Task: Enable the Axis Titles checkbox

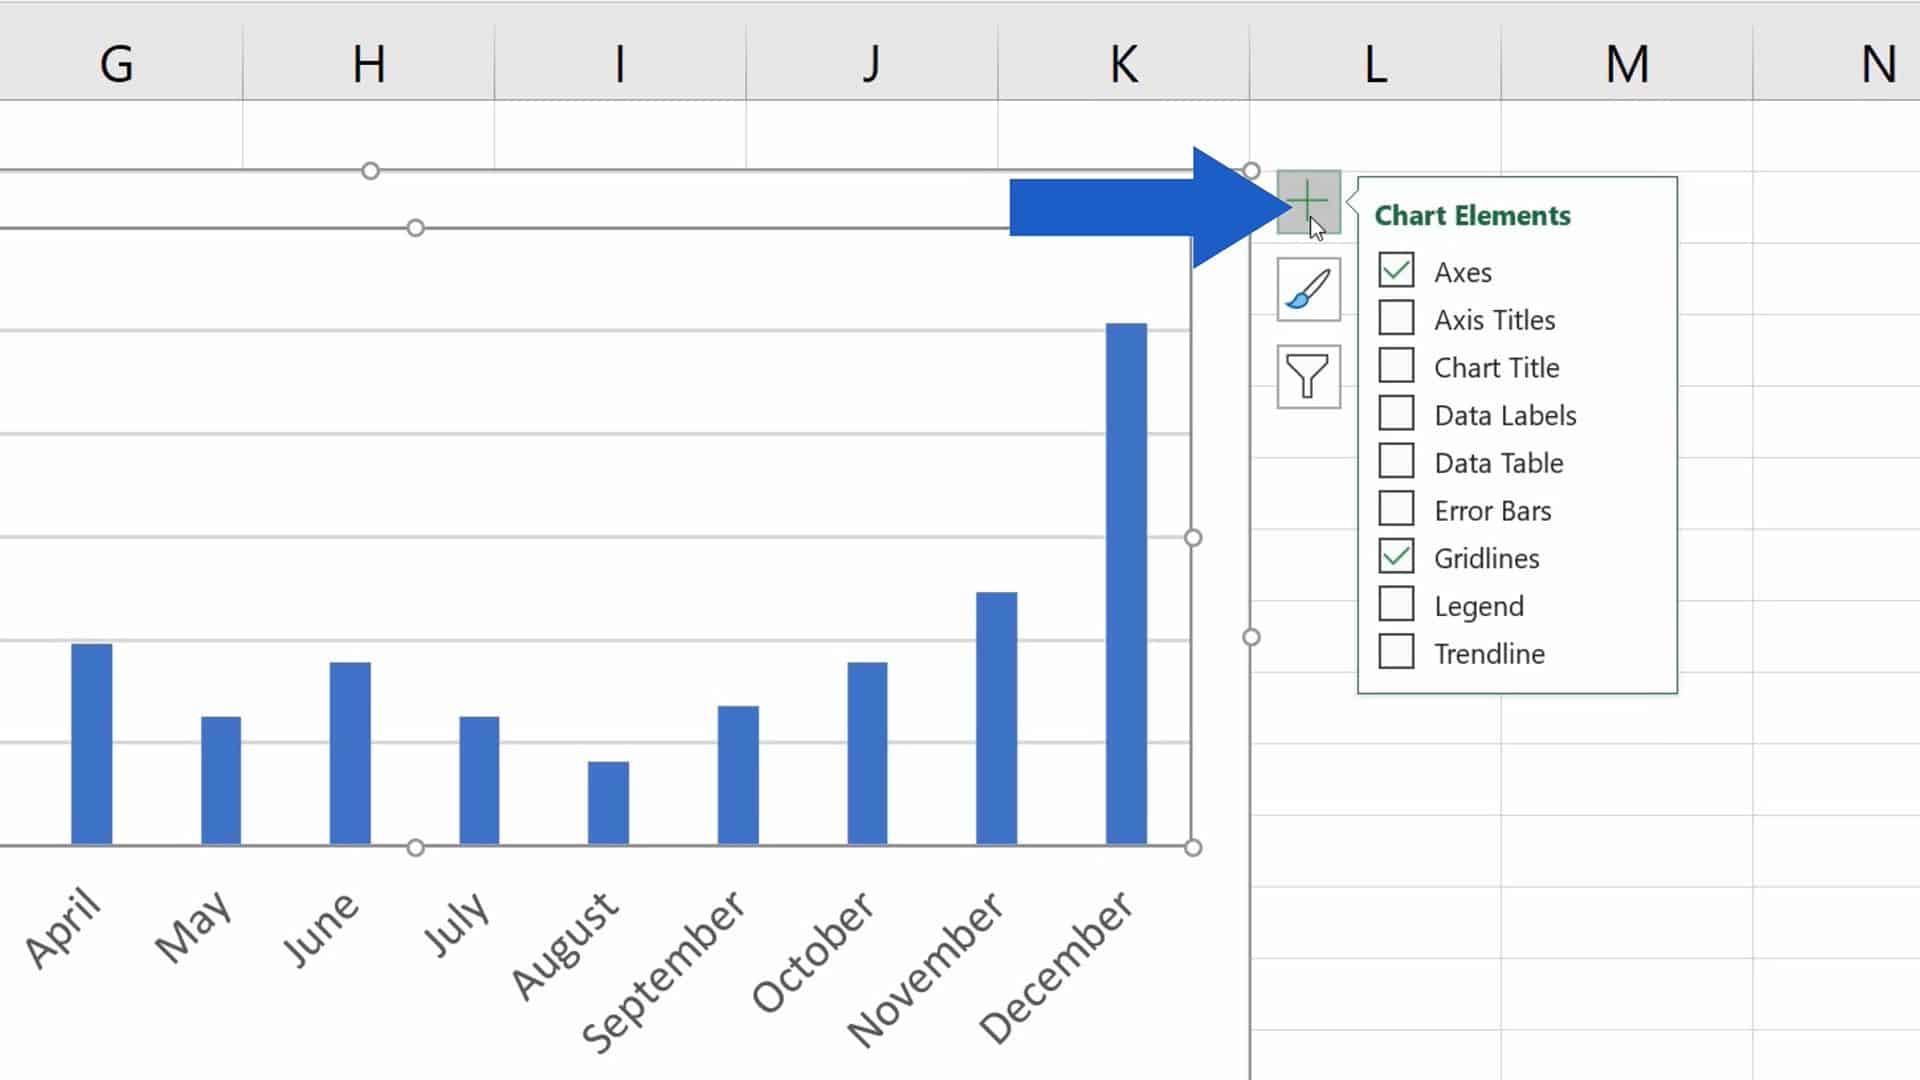Action: coord(1396,319)
